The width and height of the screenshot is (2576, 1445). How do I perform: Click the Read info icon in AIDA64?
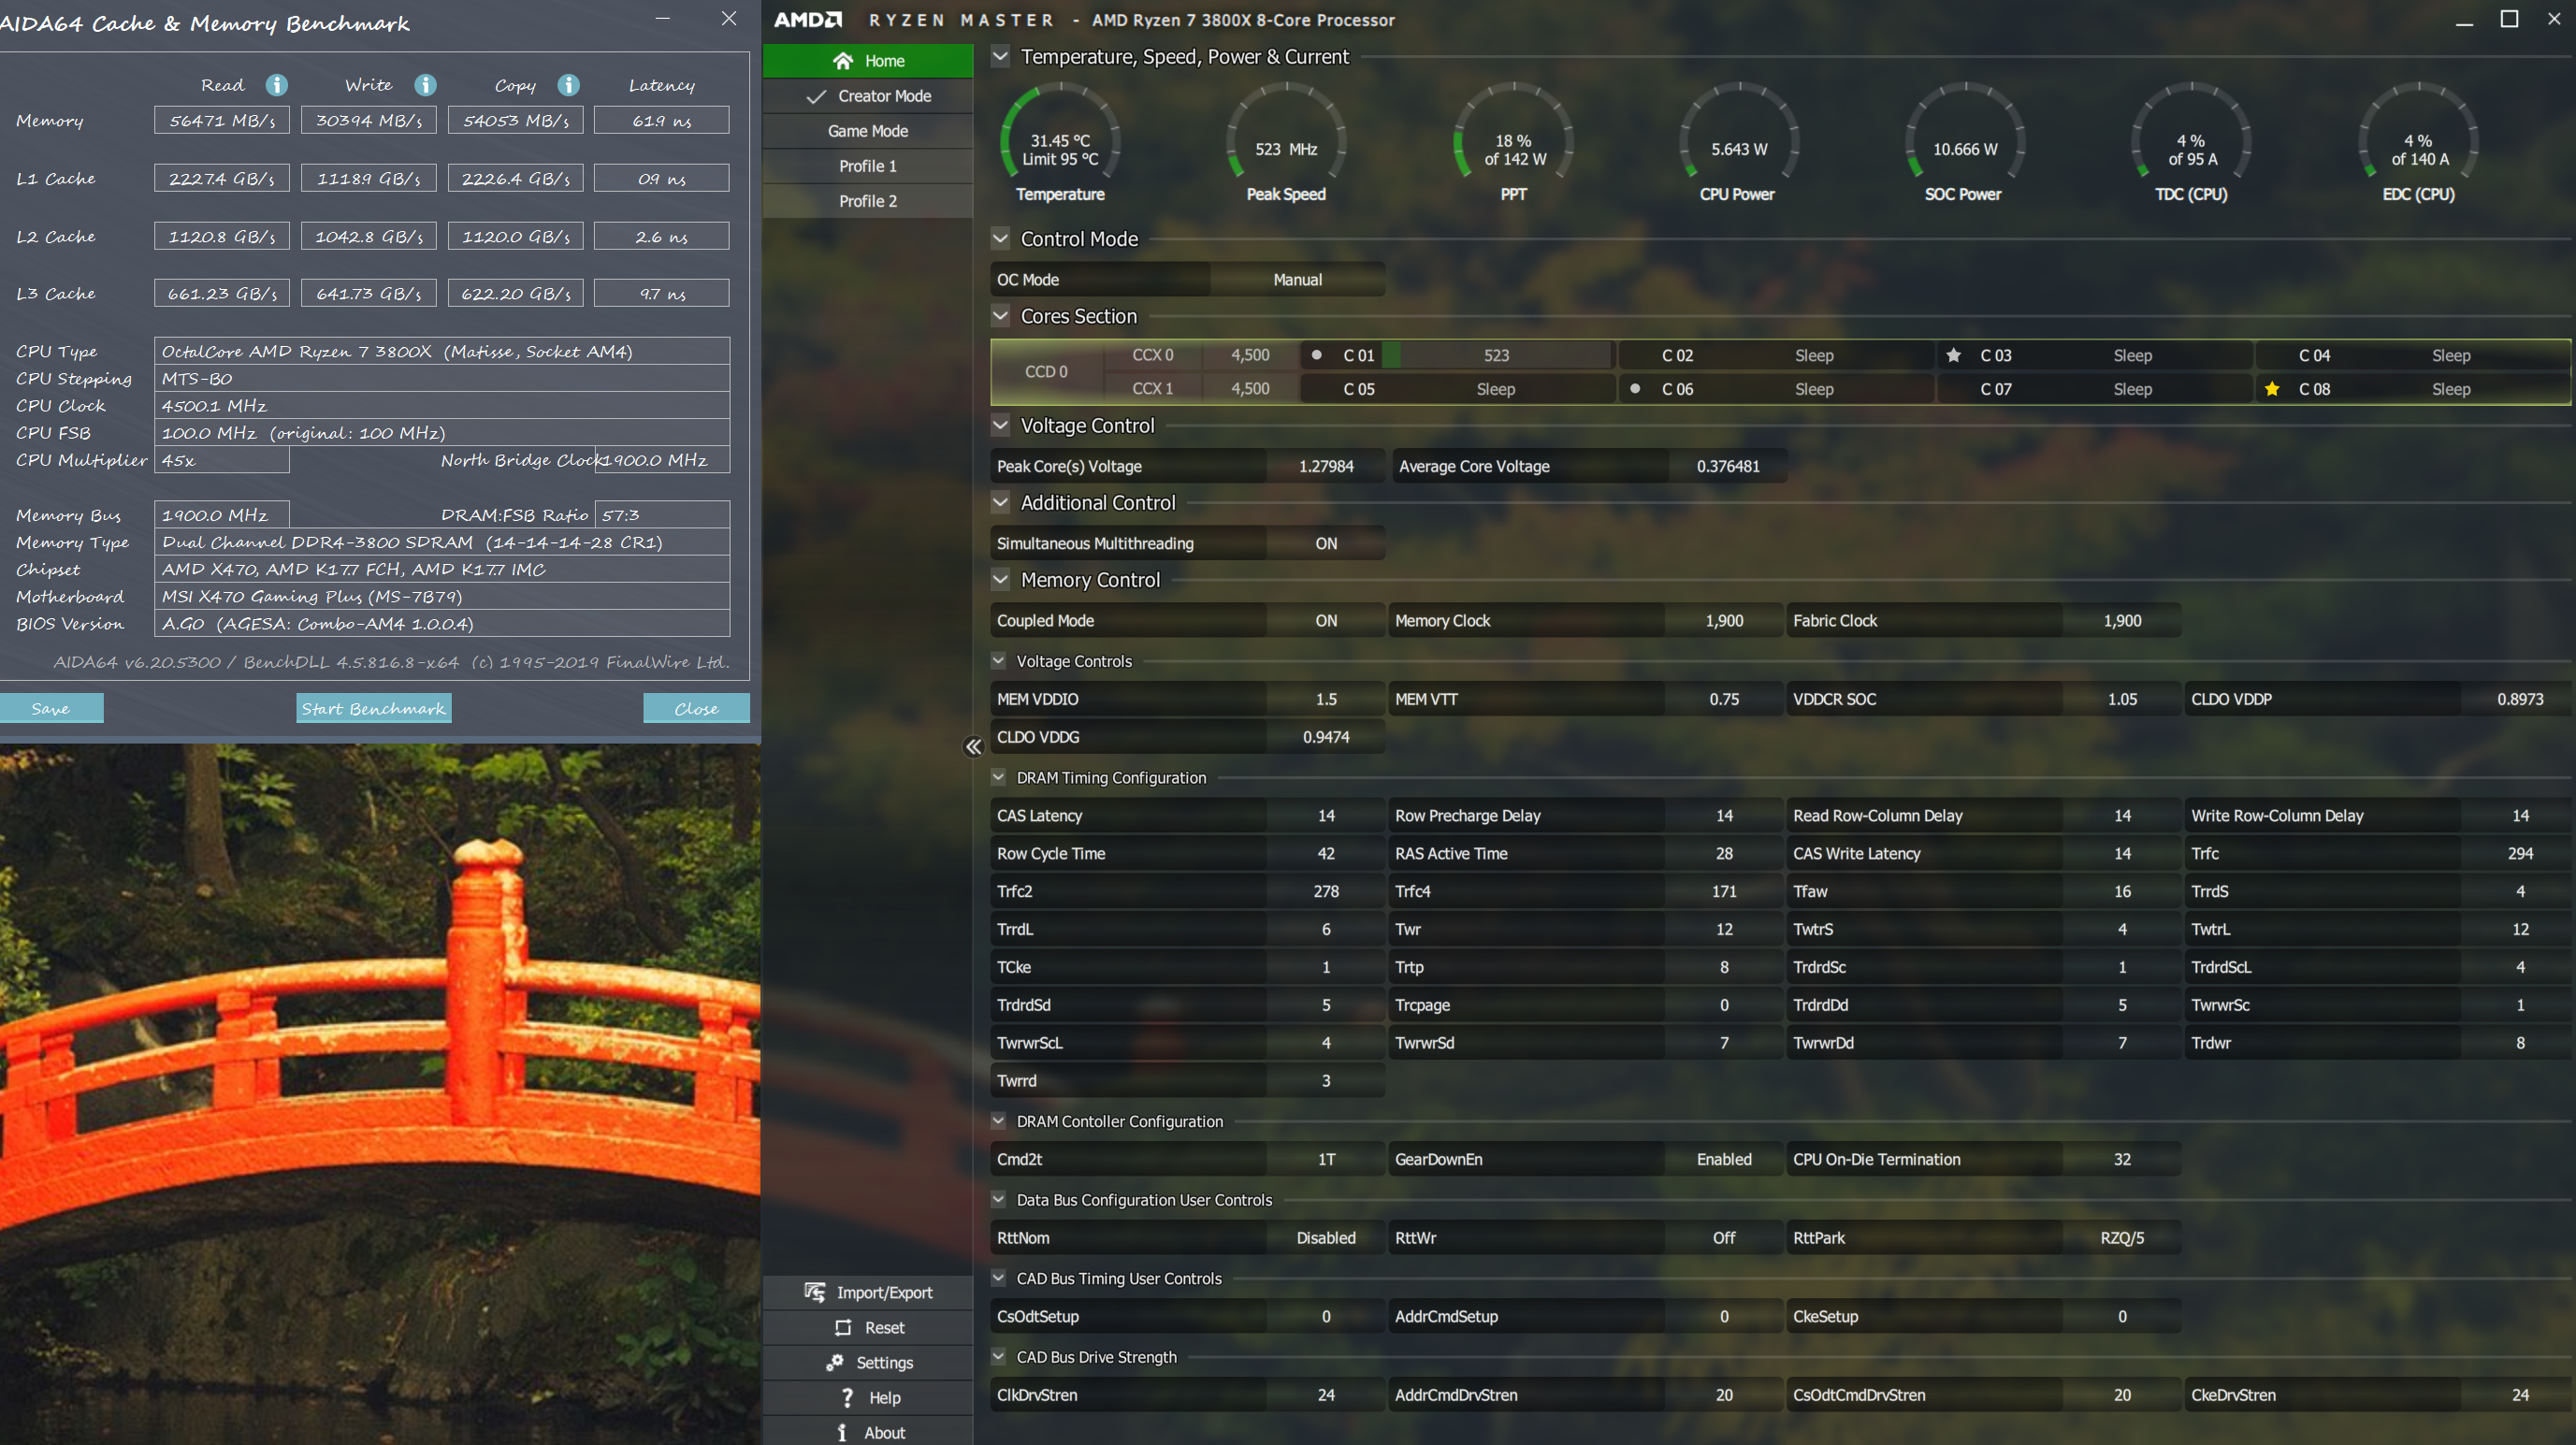[277, 85]
